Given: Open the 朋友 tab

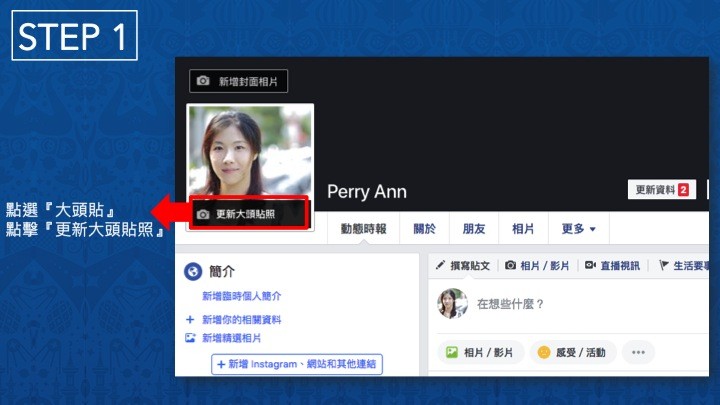Looking at the screenshot, I should pyautogui.click(x=473, y=229).
